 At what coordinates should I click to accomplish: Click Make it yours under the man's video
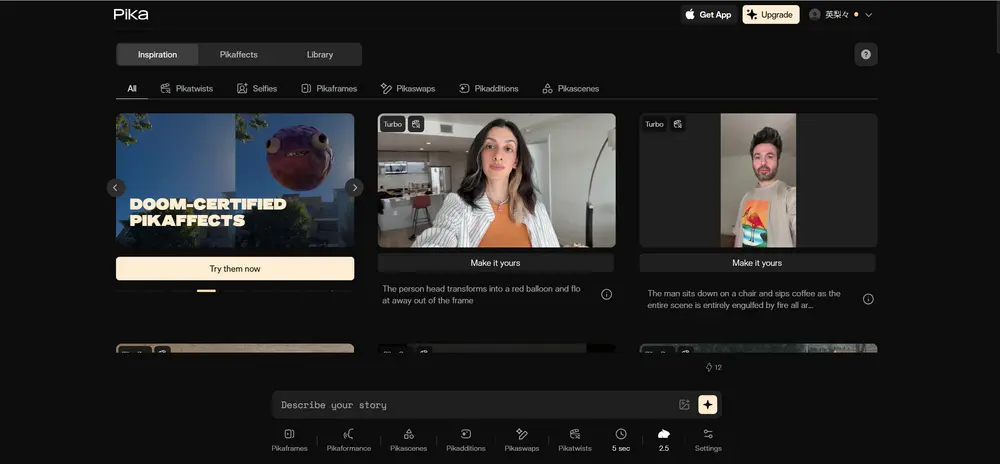tap(757, 263)
